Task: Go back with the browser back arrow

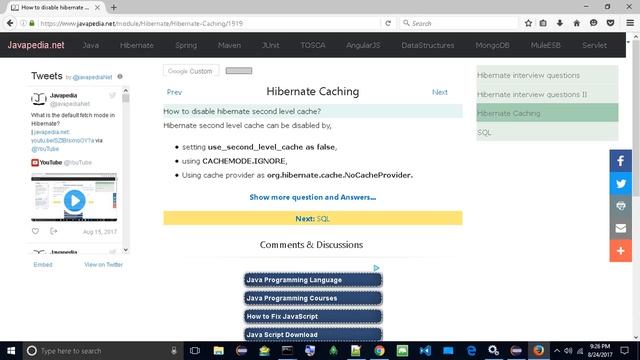Action: click(10, 23)
